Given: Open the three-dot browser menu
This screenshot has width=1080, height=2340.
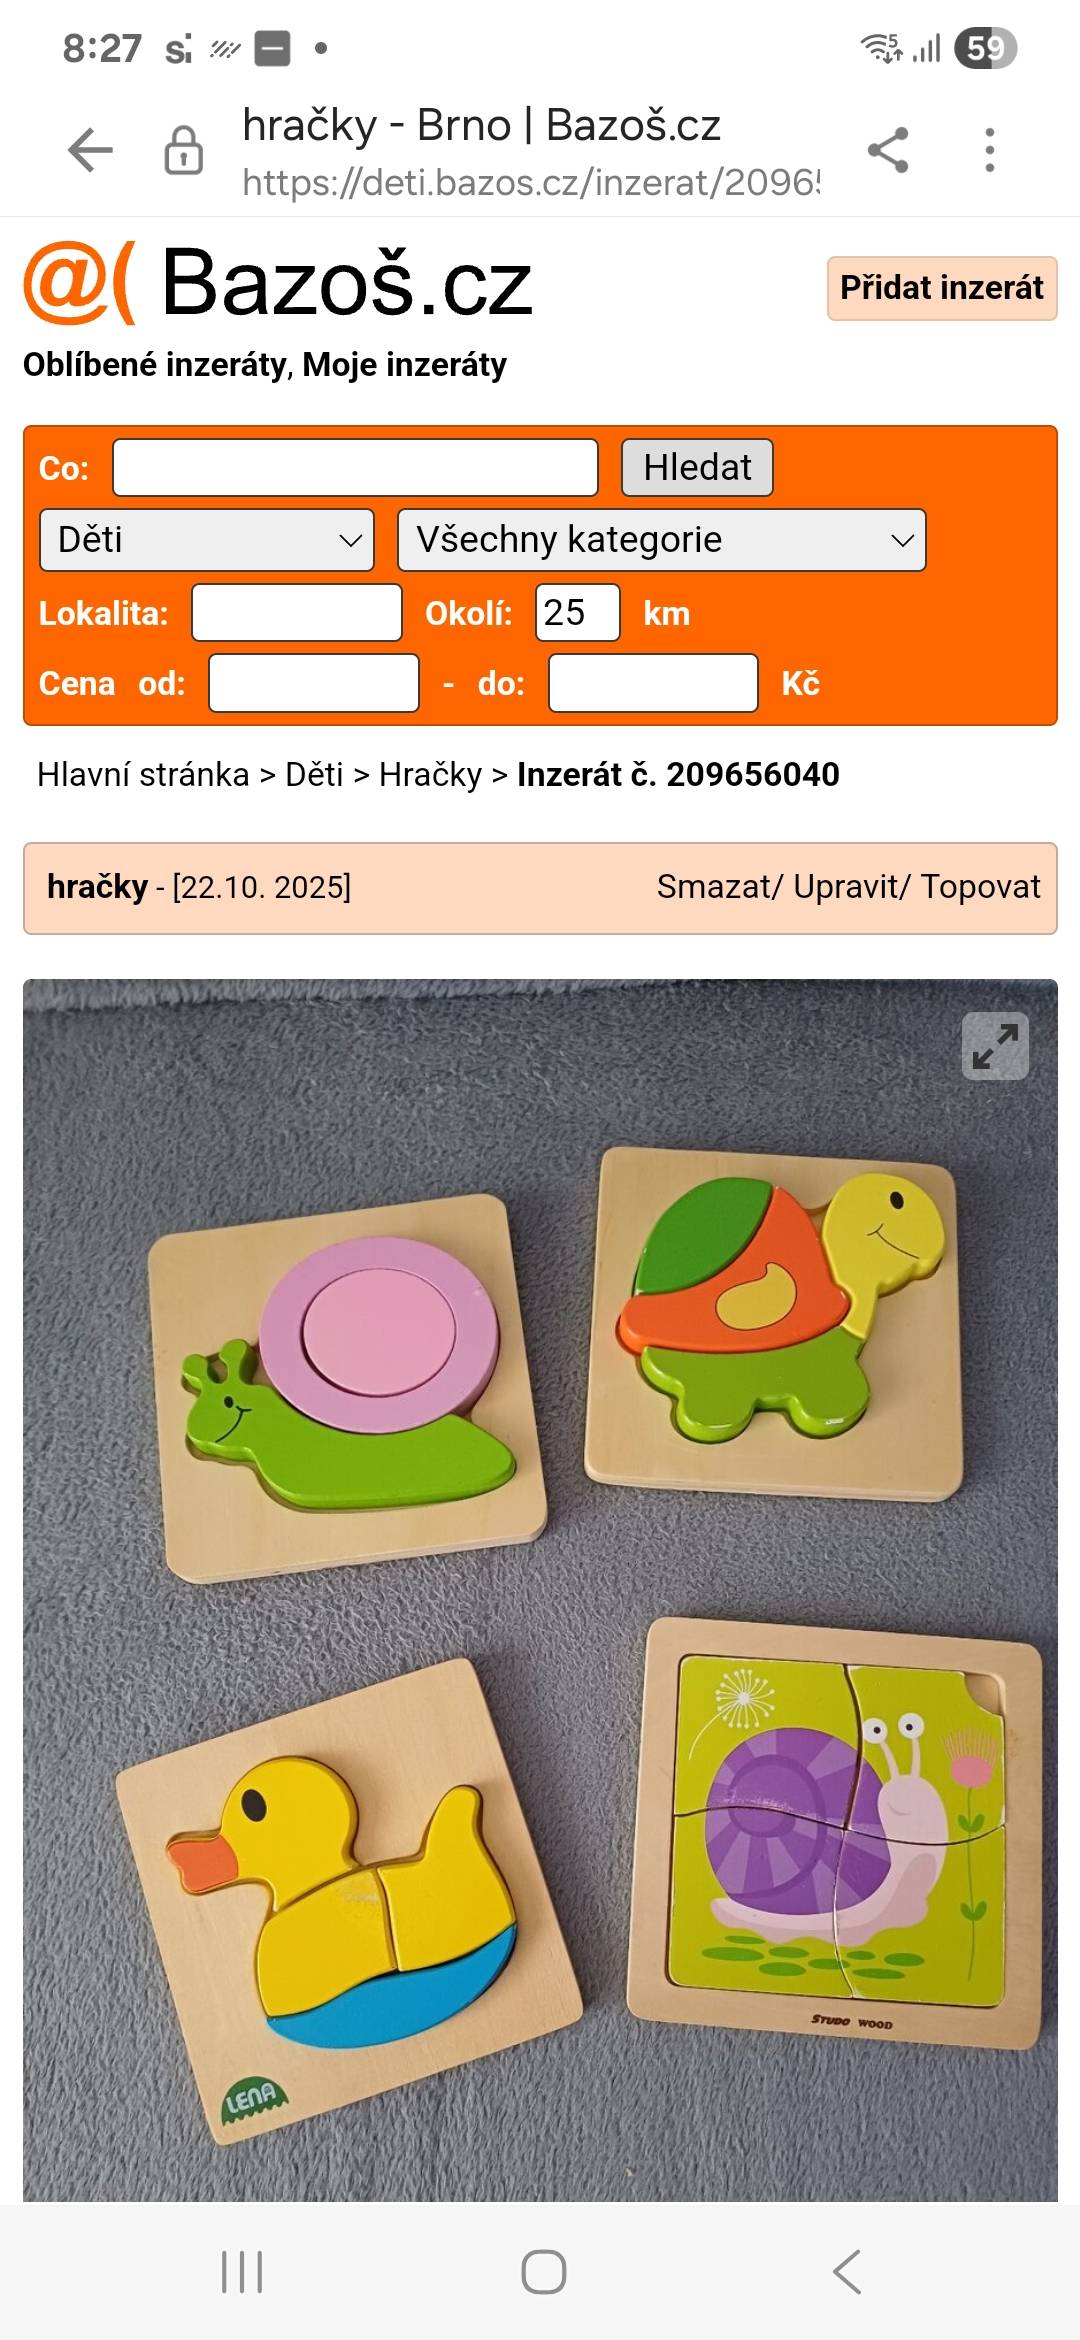Looking at the screenshot, I should 990,151.
